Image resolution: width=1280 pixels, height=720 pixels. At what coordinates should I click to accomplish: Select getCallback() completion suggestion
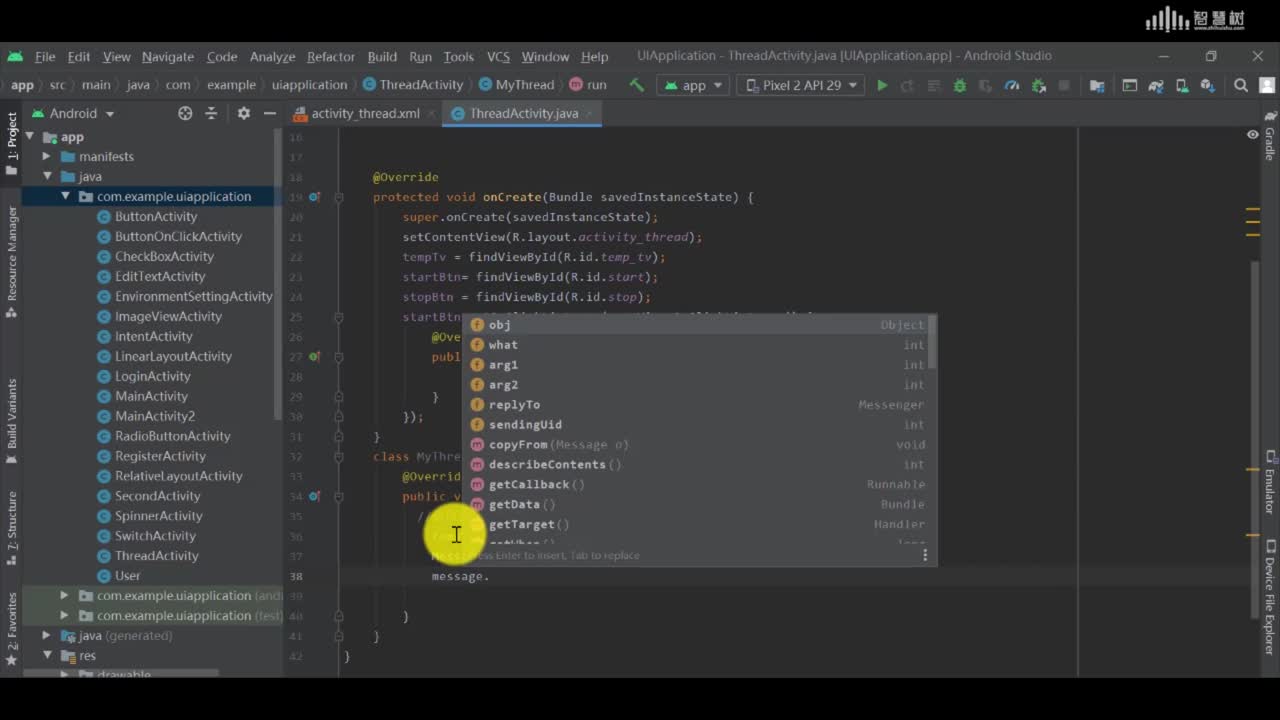coord(698,485)
